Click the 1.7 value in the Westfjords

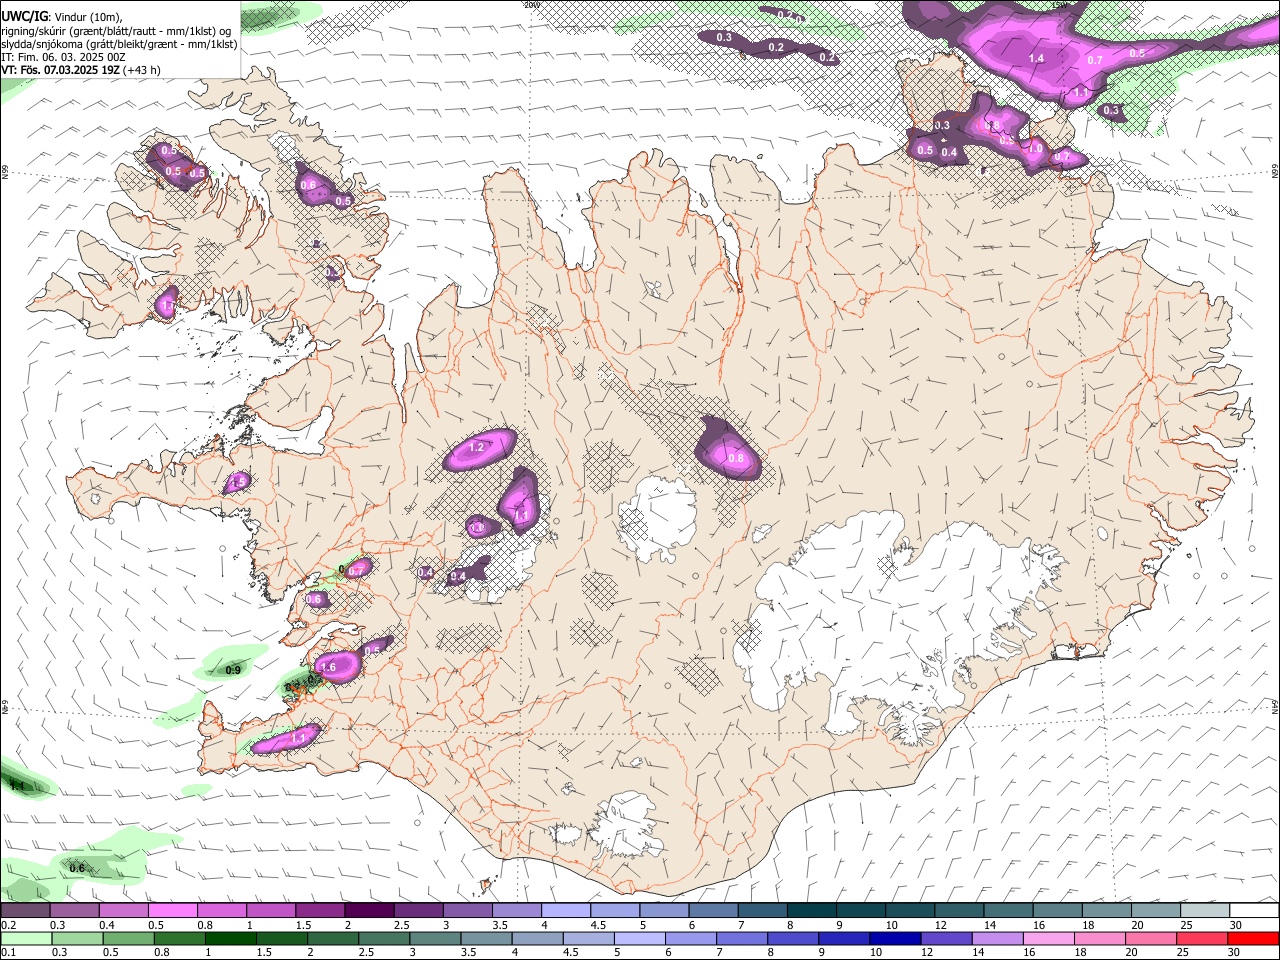(x=167, y=305)
